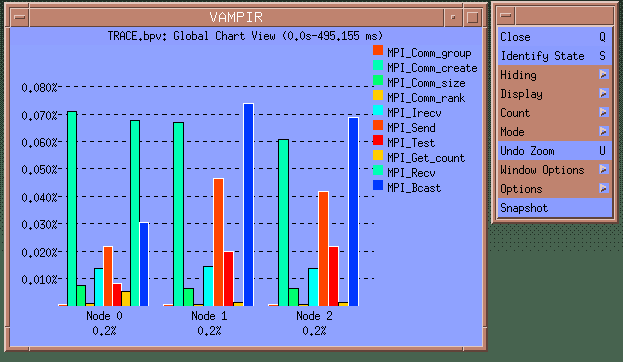
Task: Click the MPI_Comm_size legend color swatch
Action: (378, 80)
